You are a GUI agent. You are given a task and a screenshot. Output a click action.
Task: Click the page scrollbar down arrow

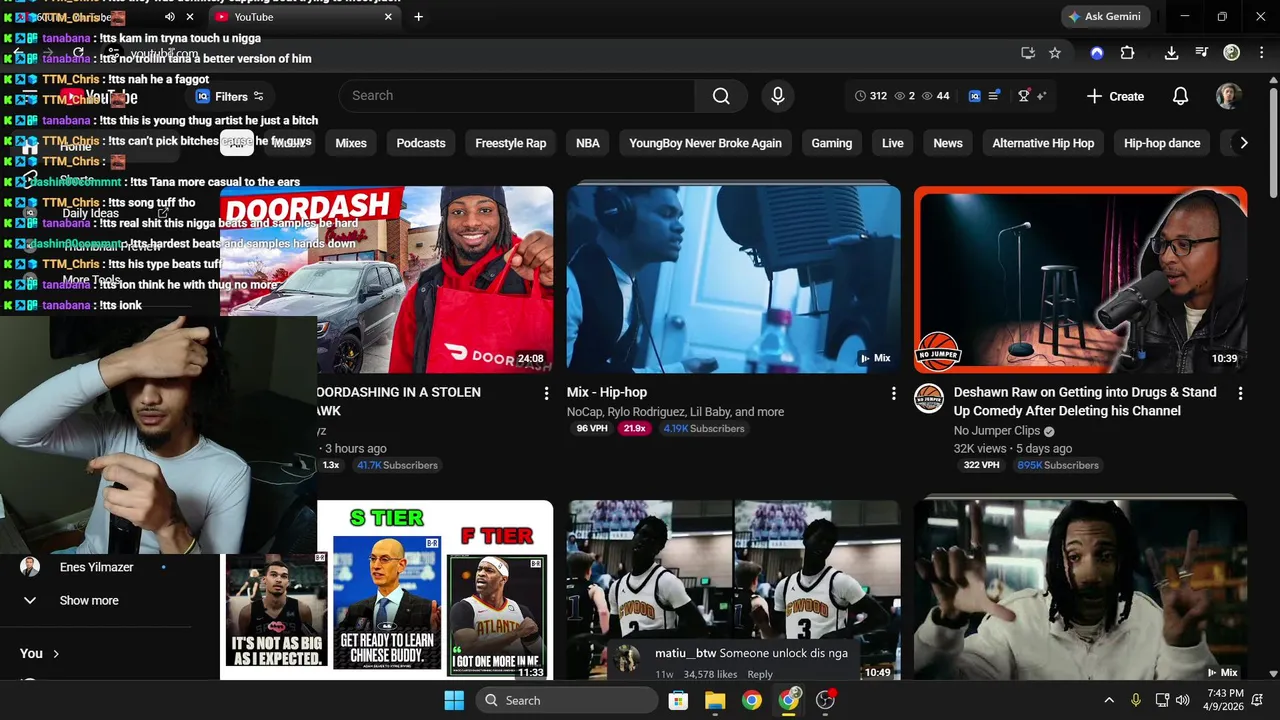click(x=1273, y=674)
